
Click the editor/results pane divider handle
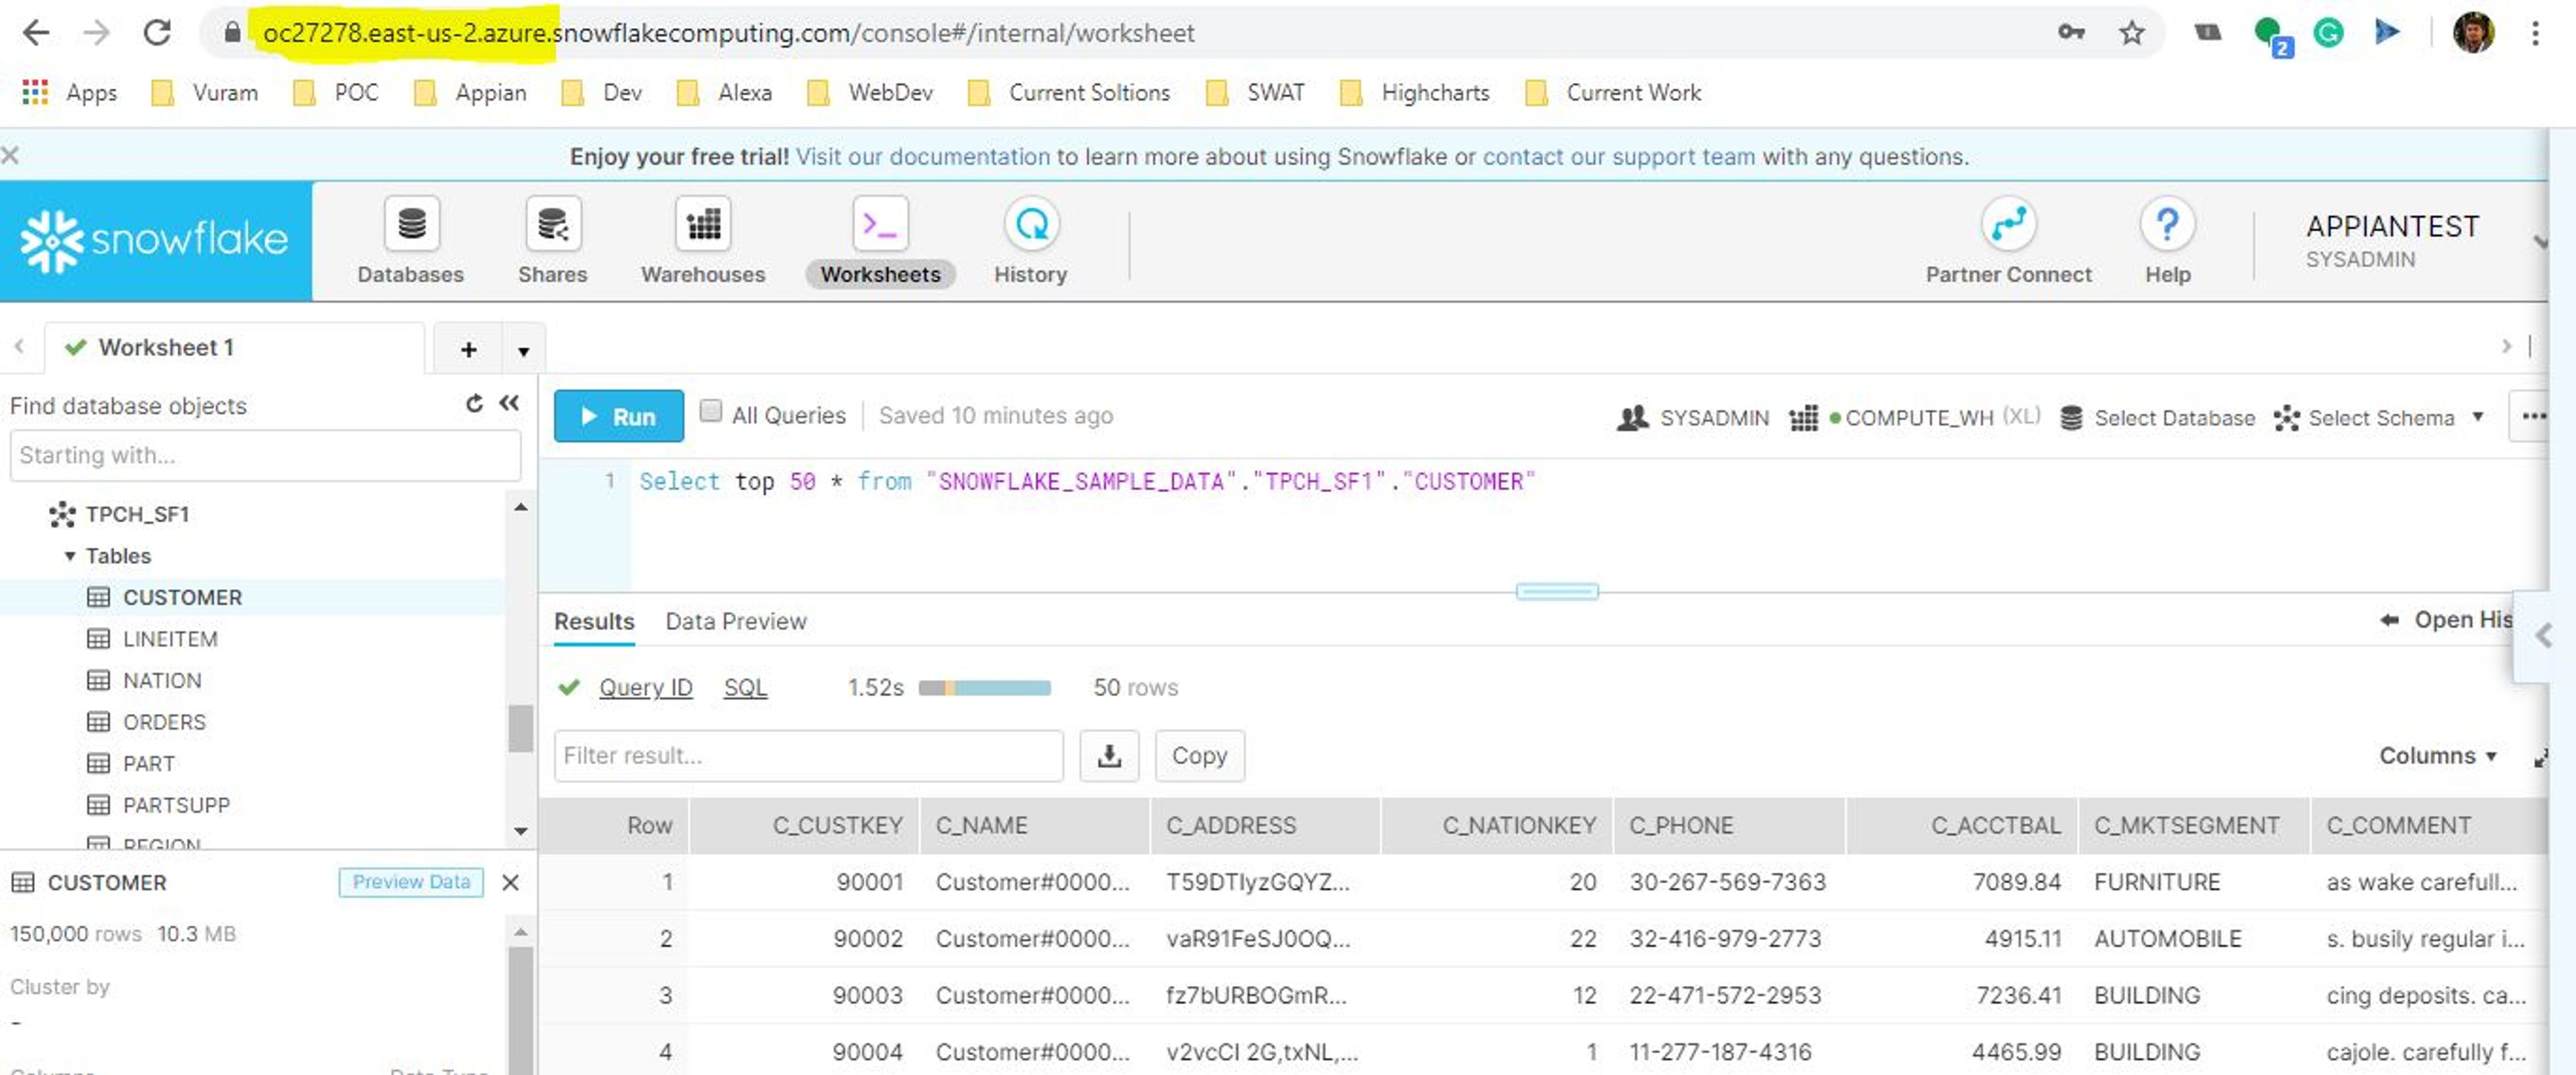point(1556,591)
